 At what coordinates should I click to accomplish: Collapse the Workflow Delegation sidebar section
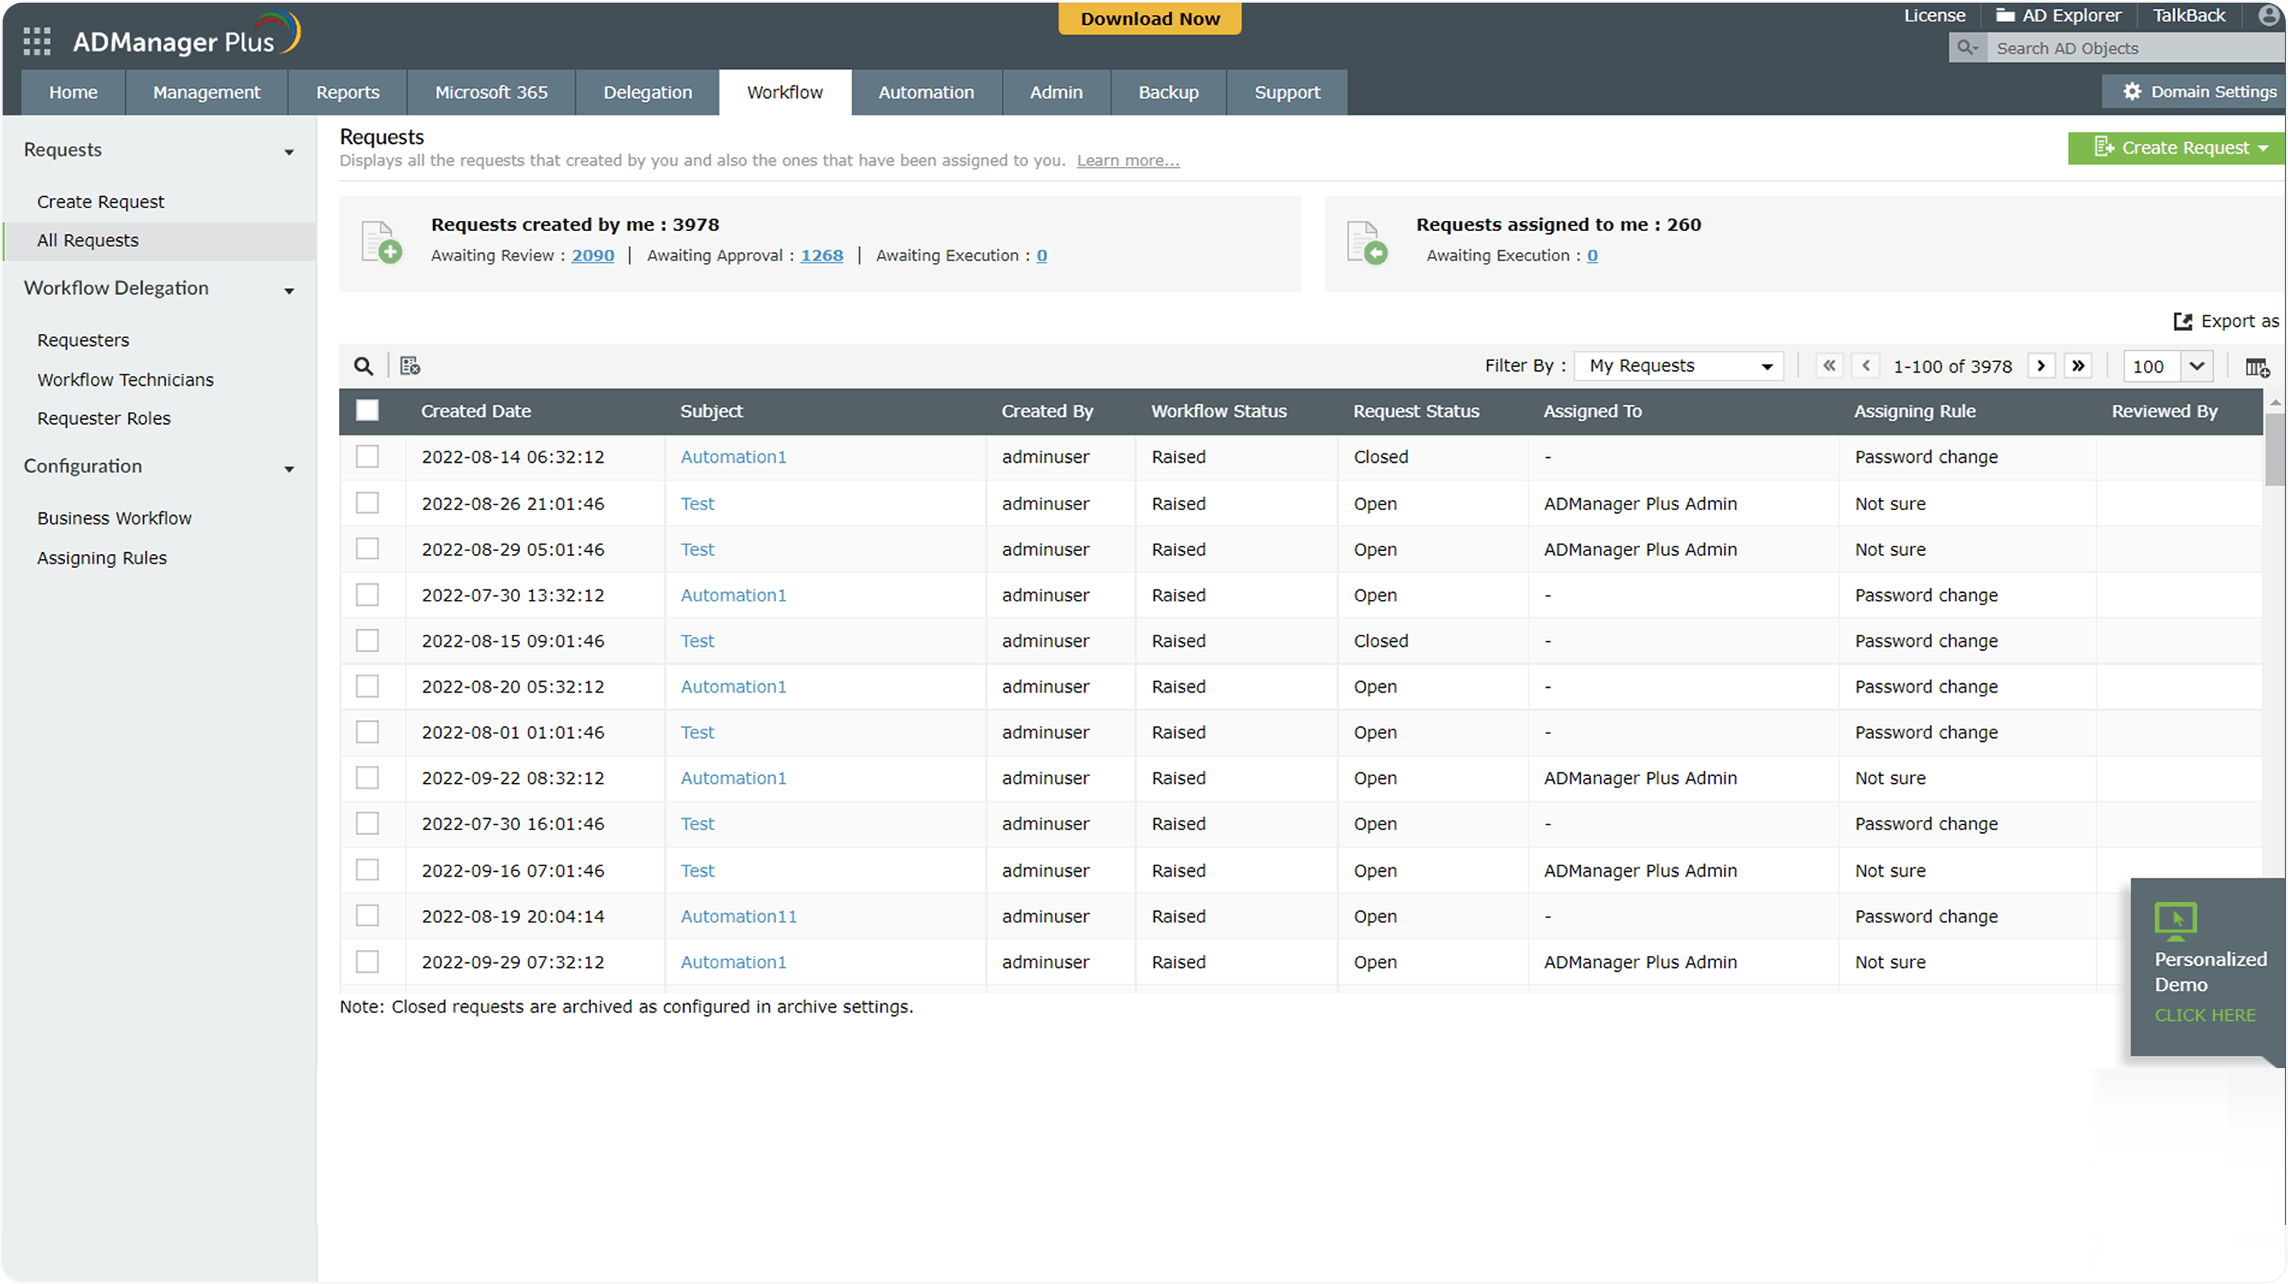click(289, 290)
